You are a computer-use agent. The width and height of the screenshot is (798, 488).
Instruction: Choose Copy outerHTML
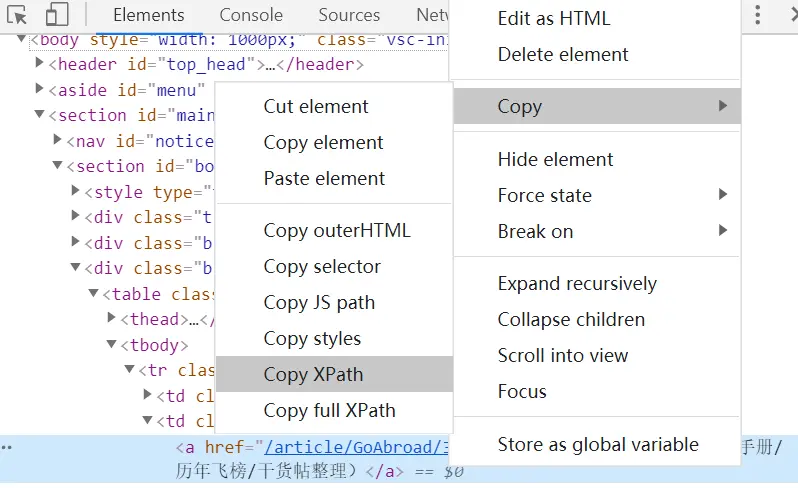337,231
